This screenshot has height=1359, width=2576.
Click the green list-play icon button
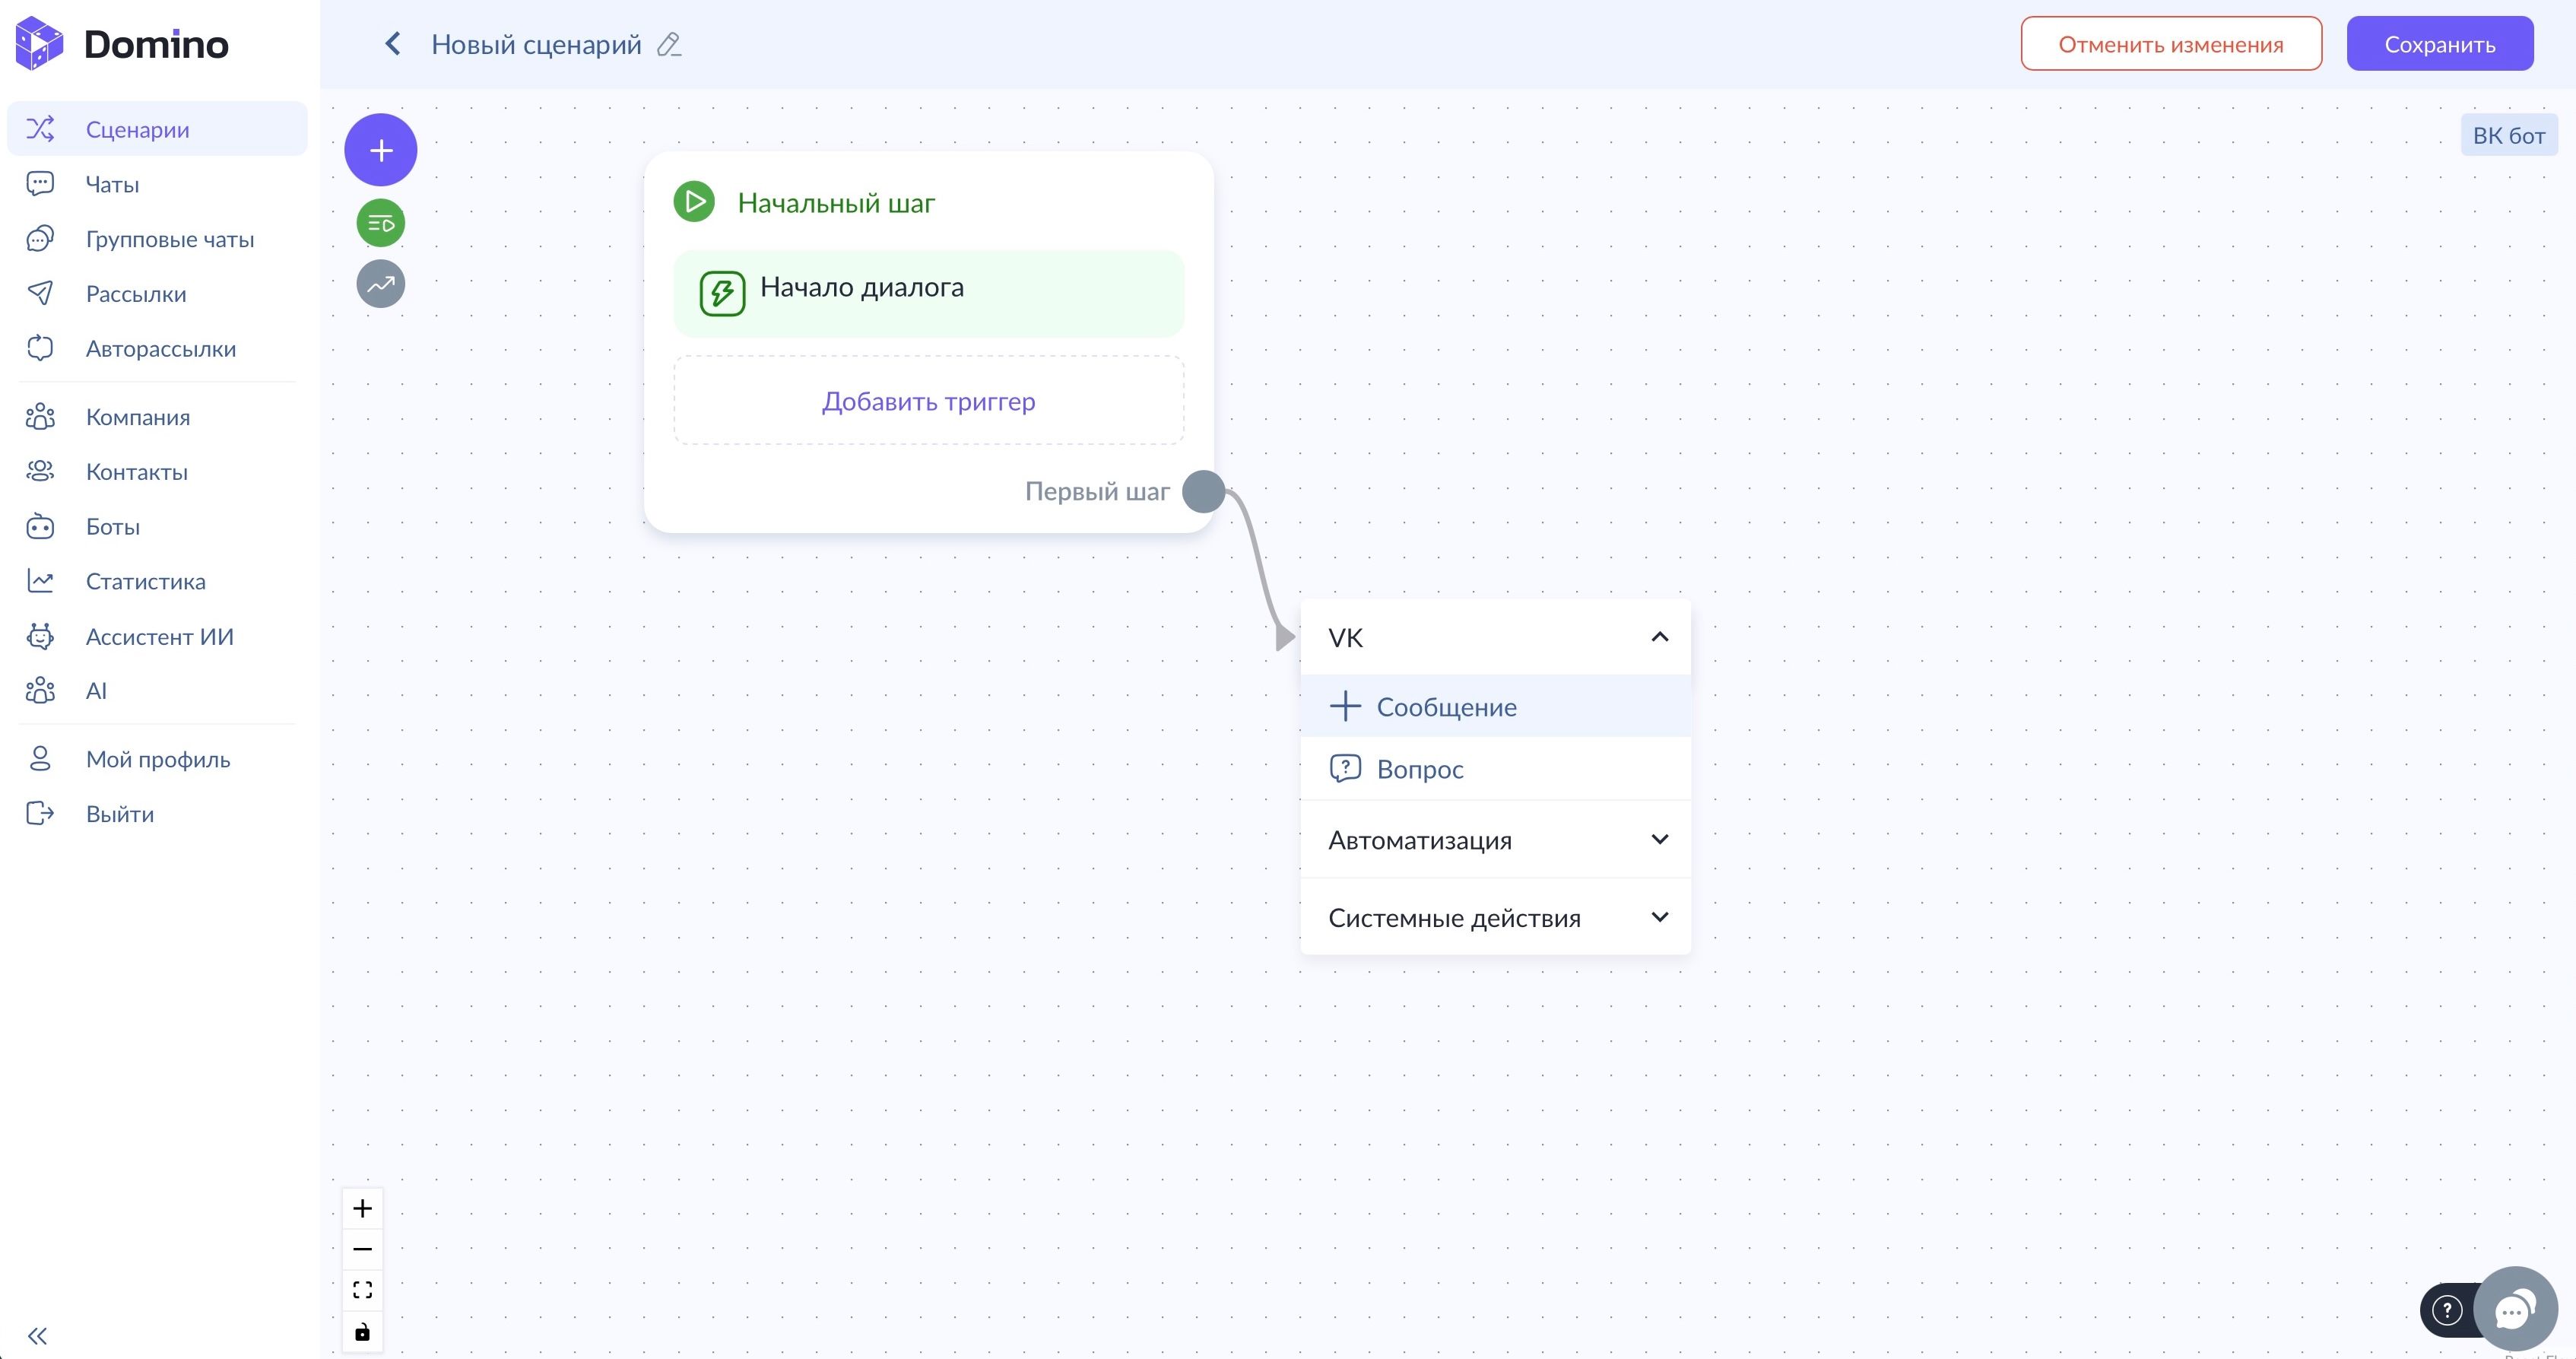pyautogui.click(x=380, y=223)
